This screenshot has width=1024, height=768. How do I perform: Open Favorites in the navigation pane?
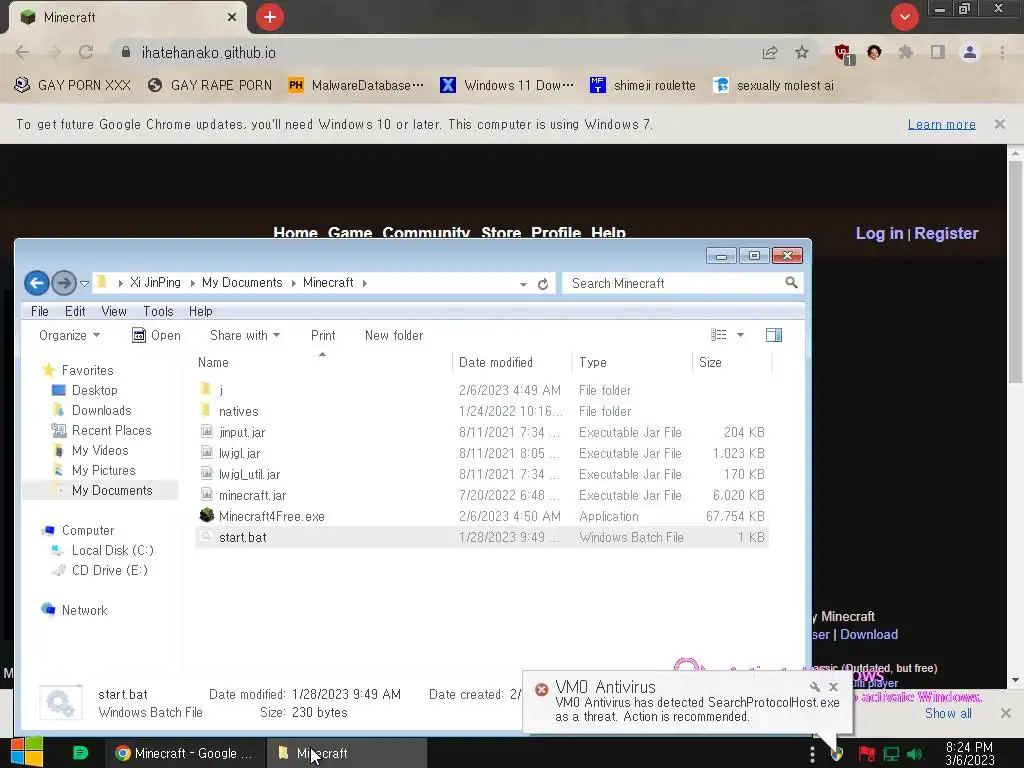pos(88,370)
